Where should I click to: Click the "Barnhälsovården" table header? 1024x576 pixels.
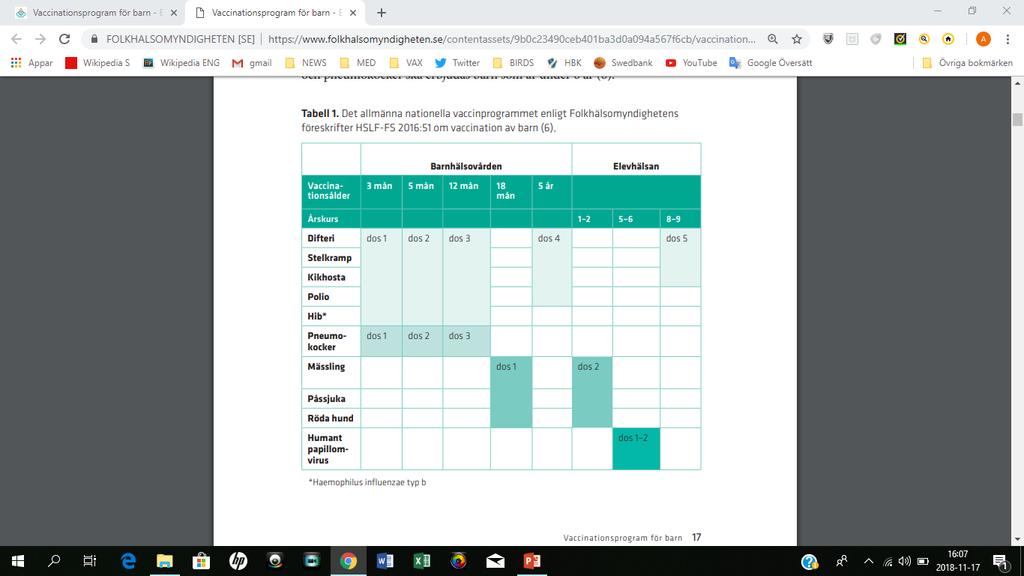tap(466, 166)
